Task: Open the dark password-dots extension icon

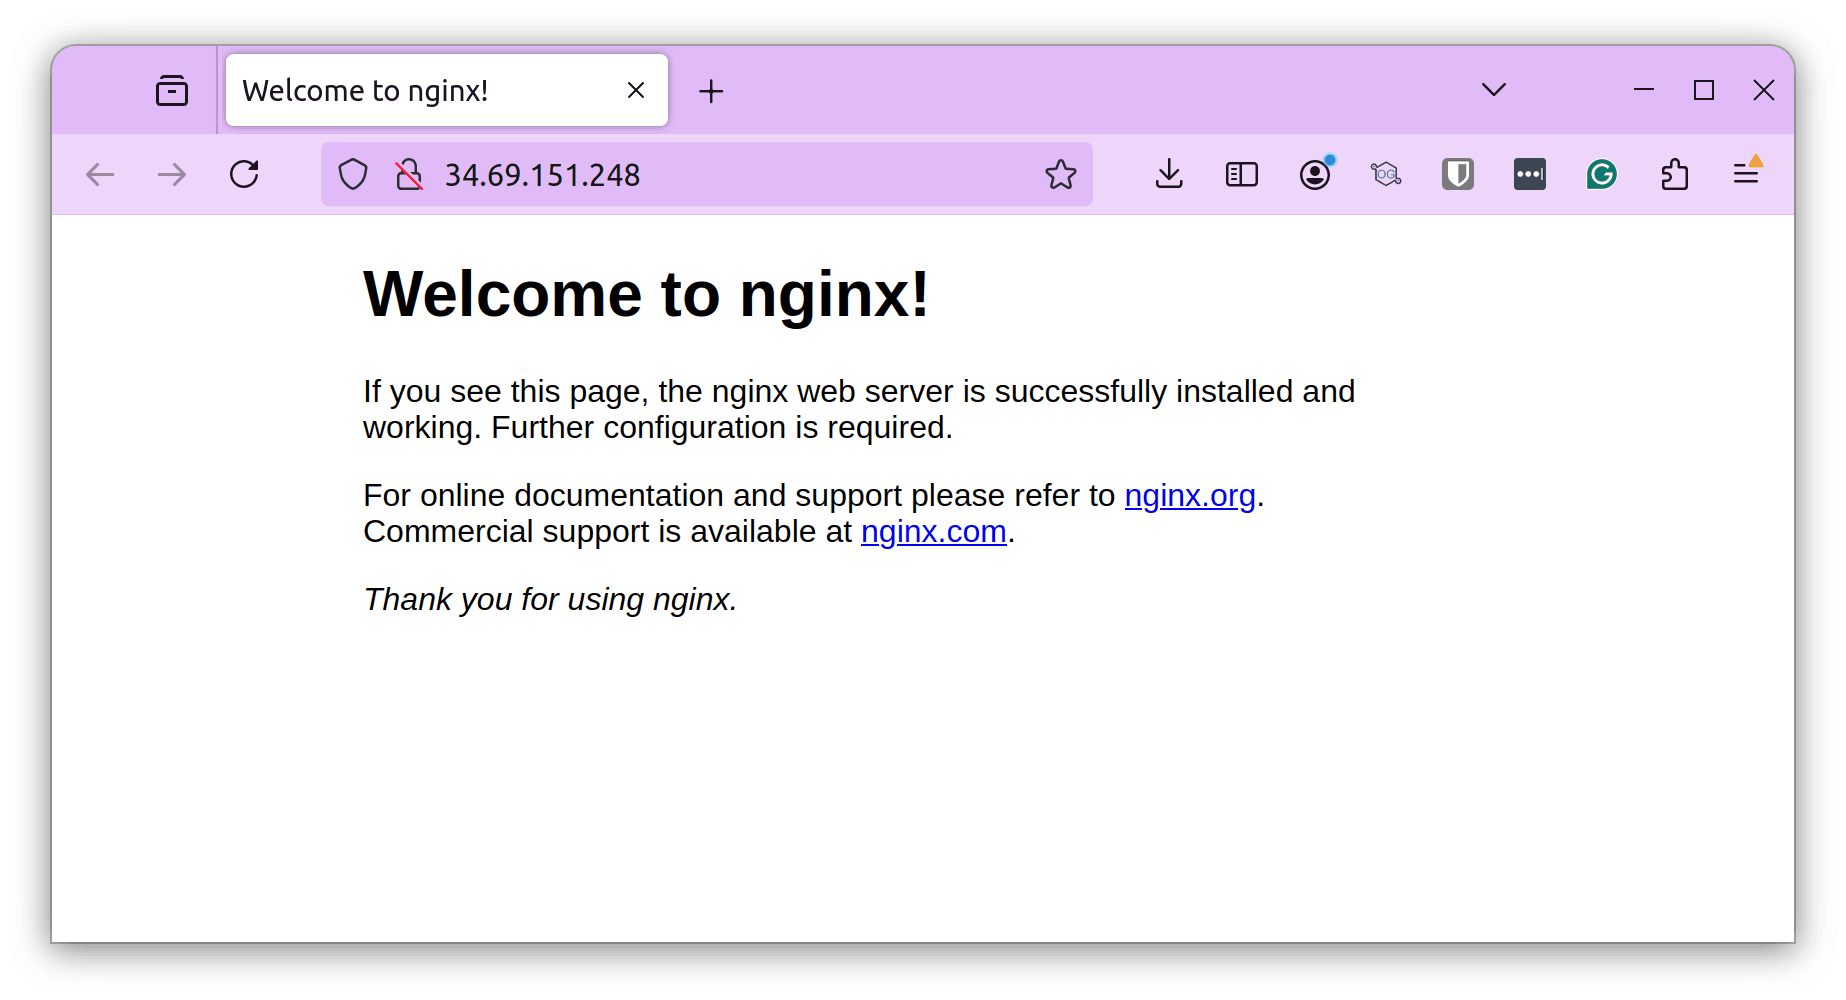Action: point(1530,175)
